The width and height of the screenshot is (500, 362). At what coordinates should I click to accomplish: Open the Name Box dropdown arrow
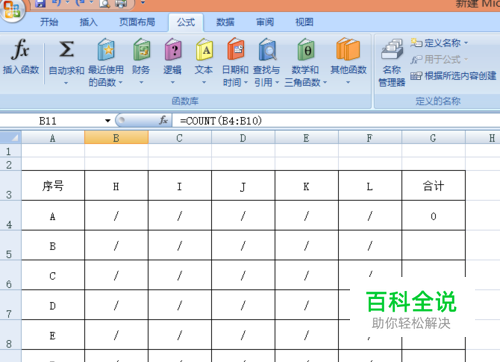click(108, 121)
